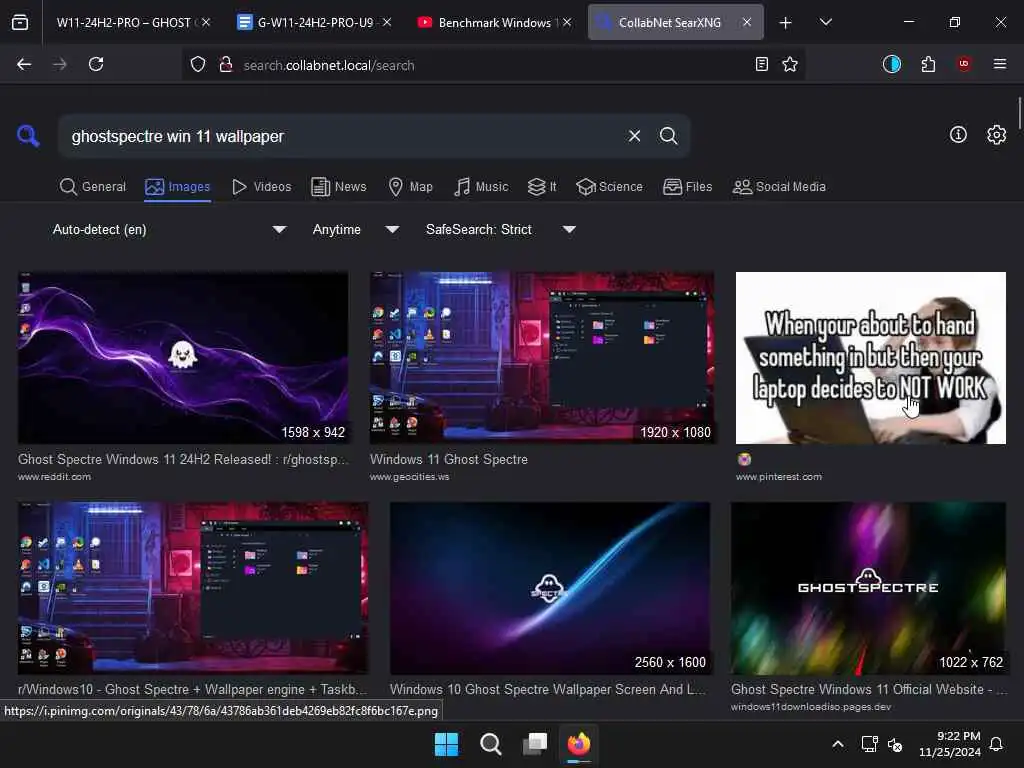Open 'r/Windows10 - Ghost Spectre + Wallpaper engine' link
This screenshot has width=1024, height=768.
click(x=193, y=689)
